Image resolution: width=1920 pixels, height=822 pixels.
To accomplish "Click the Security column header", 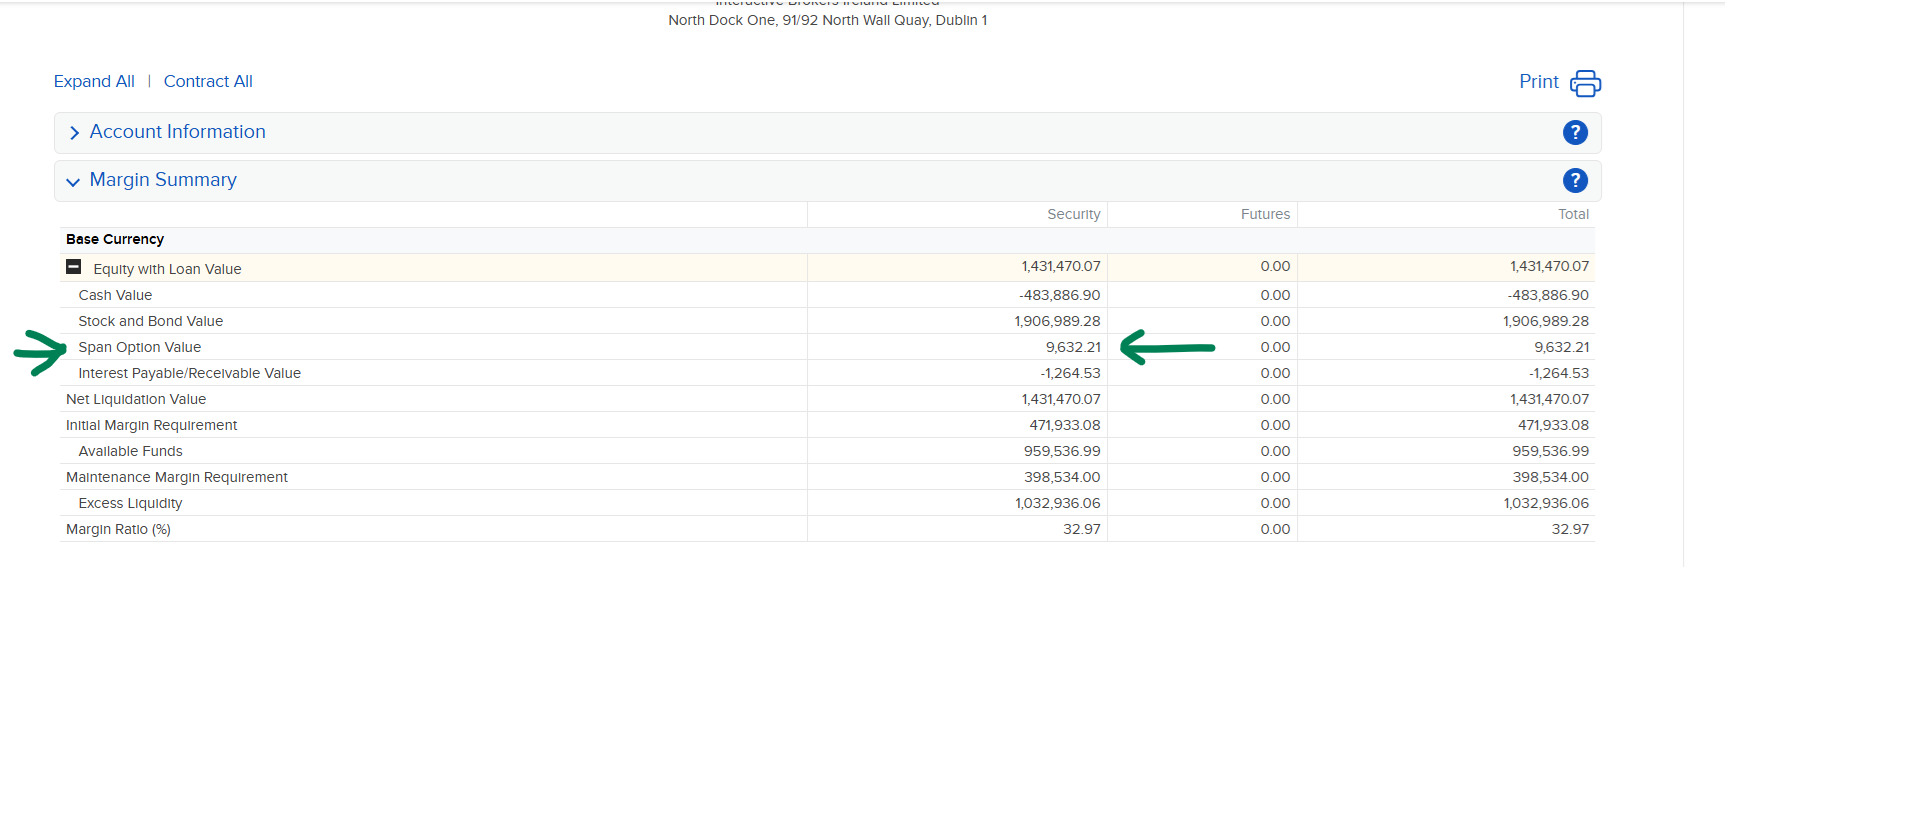I will coord(1073,214).
